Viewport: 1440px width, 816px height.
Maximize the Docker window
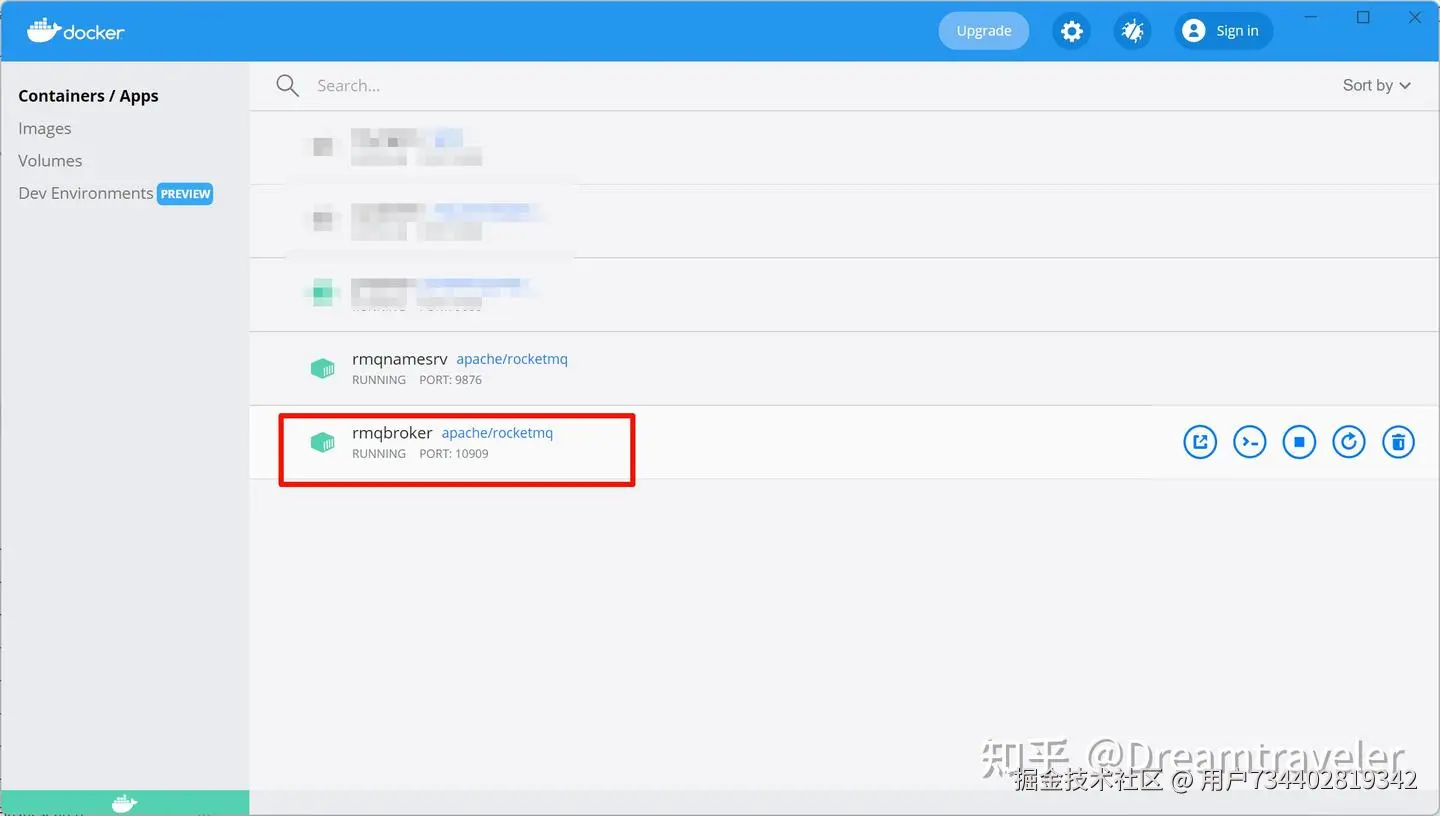1363,18
